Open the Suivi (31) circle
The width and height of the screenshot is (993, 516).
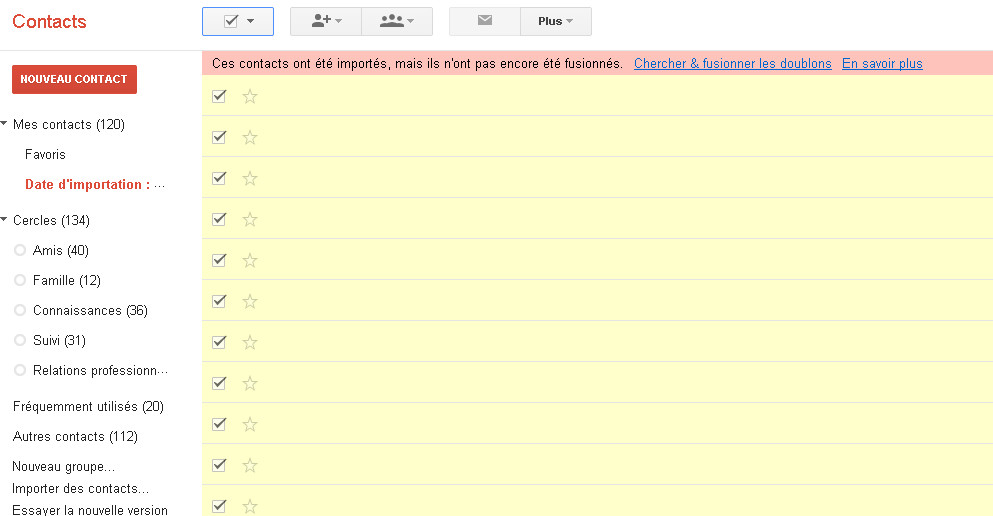59,340
